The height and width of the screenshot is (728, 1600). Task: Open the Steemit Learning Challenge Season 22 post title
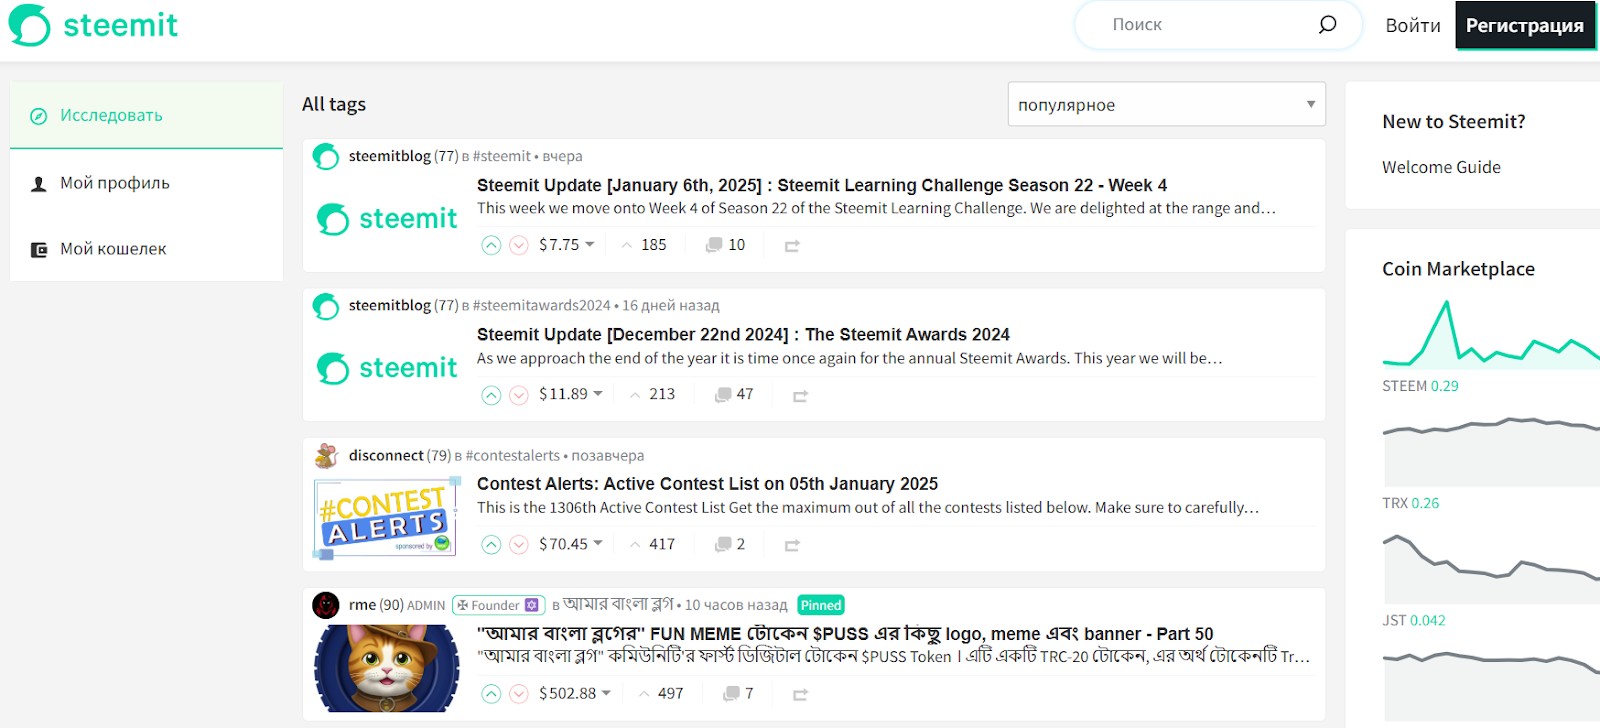click(822, 186)
